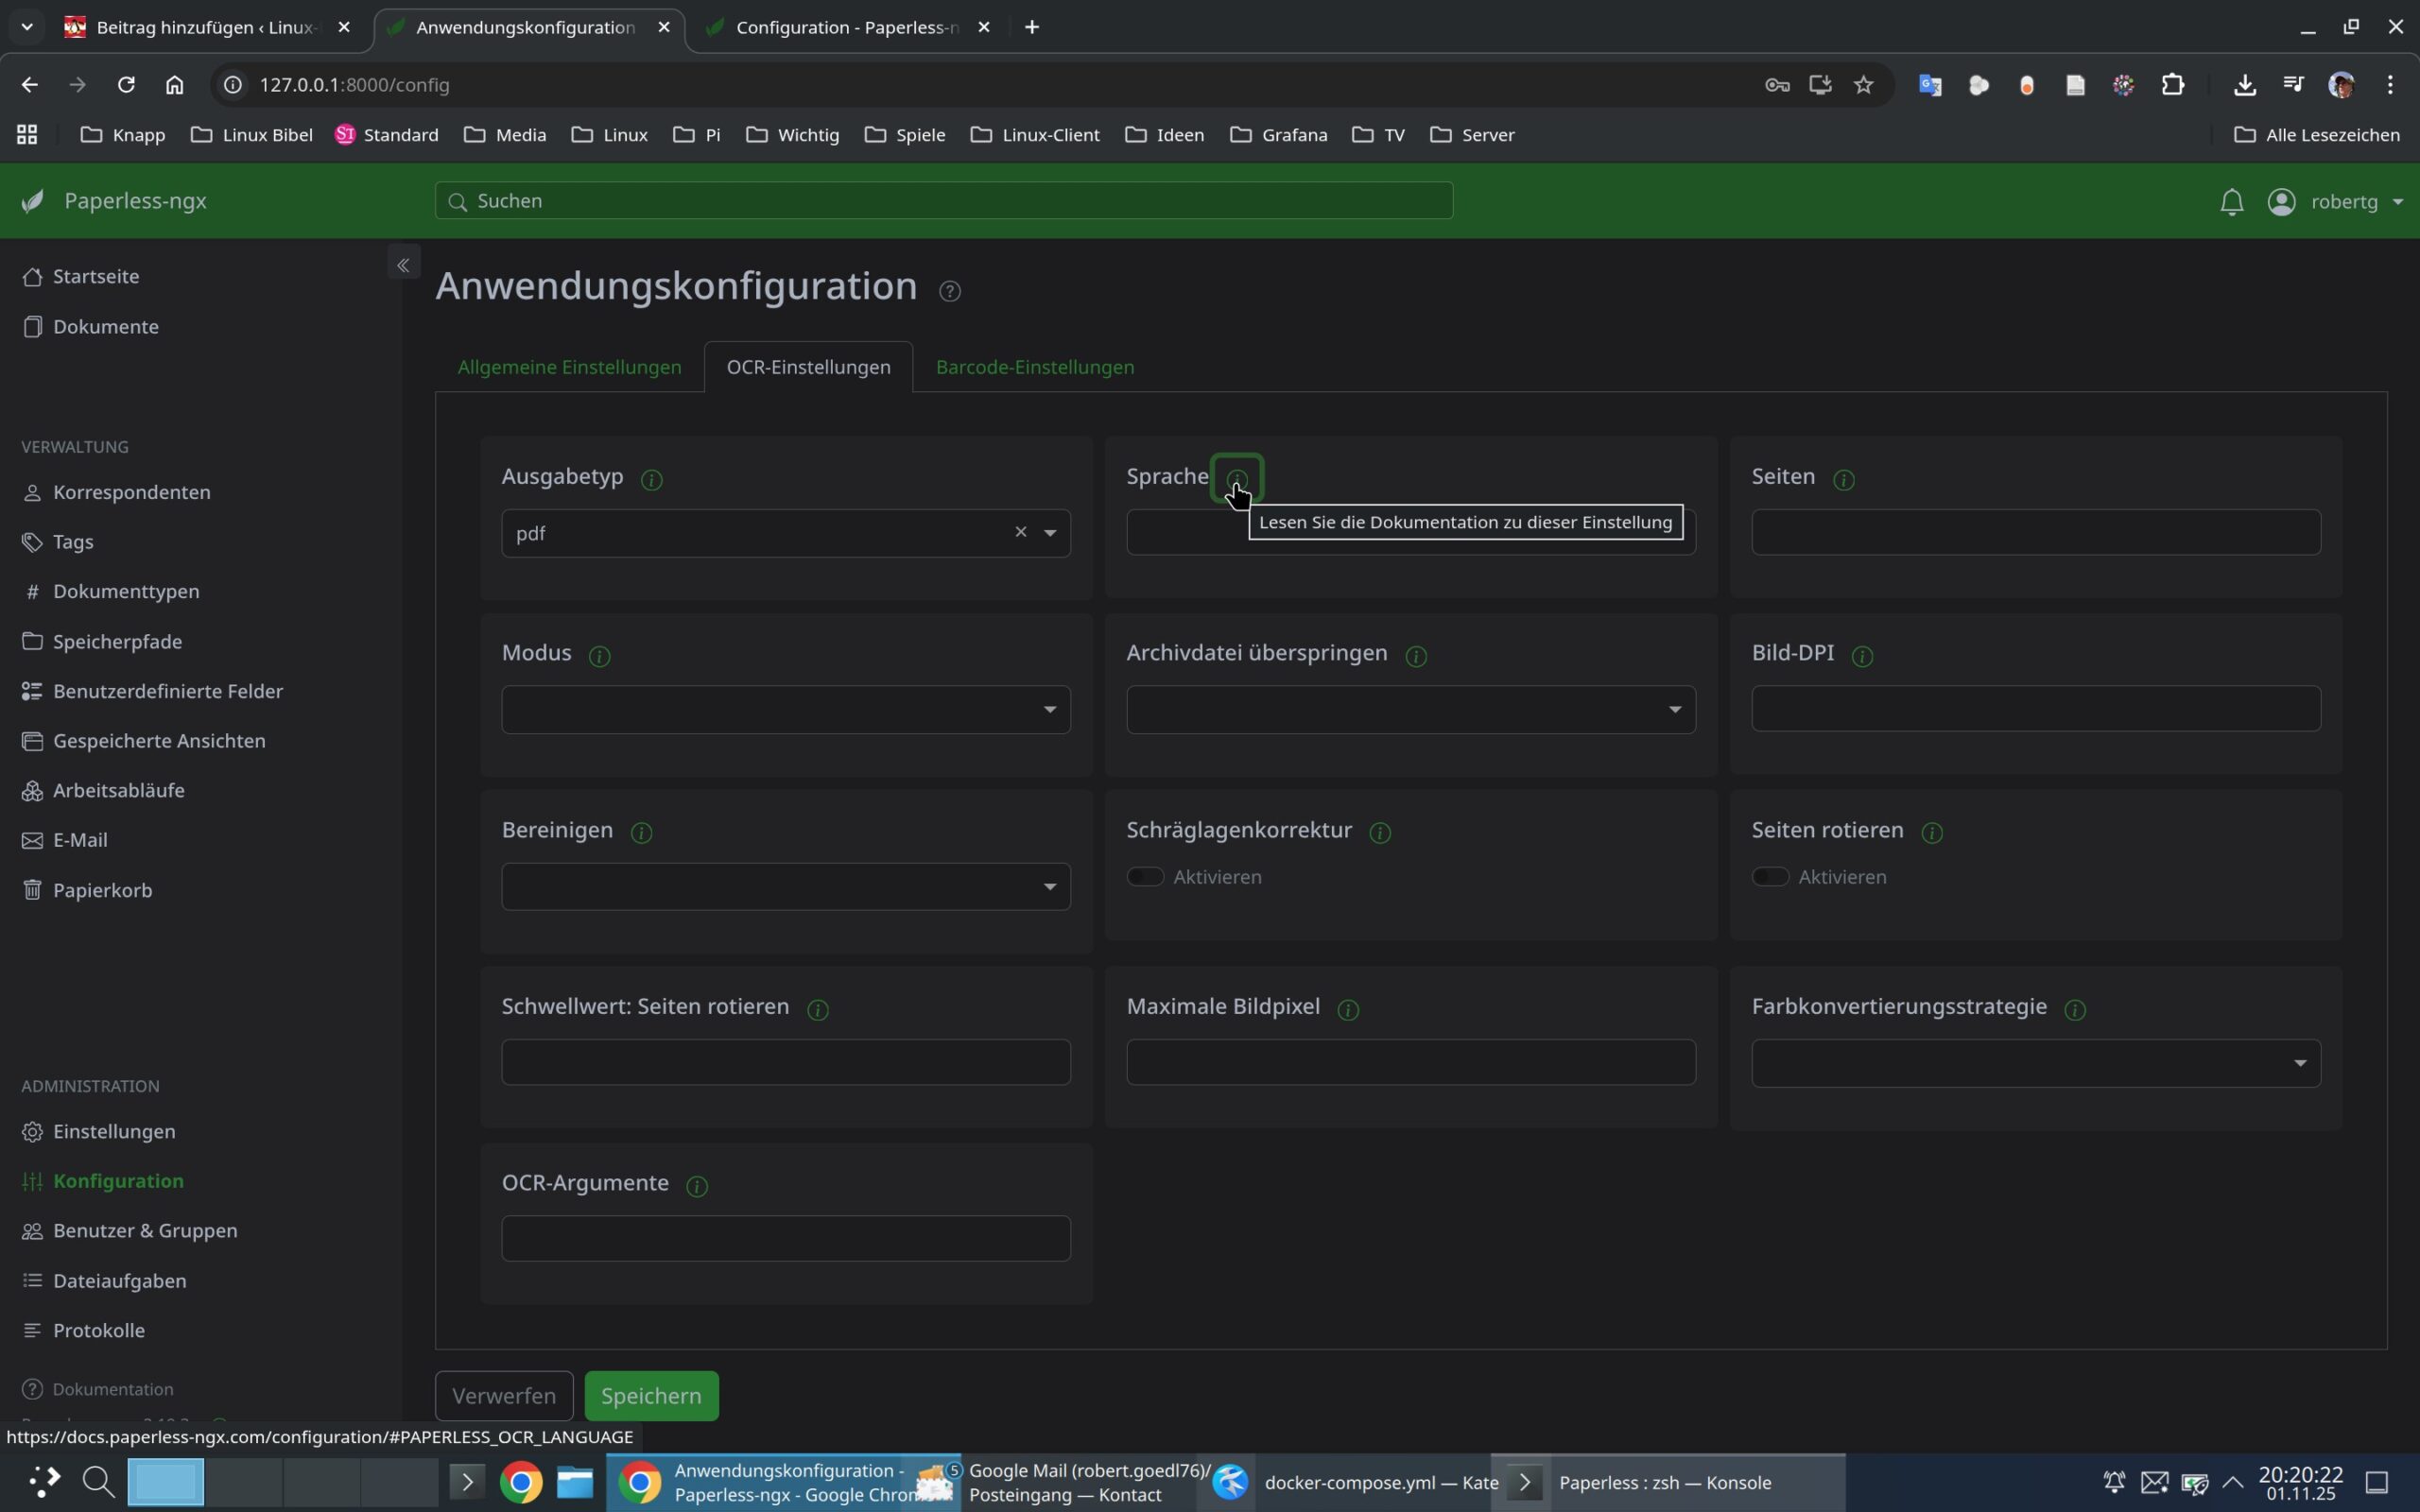Click info icon next to OCR-Argumente

[697, 1186]
